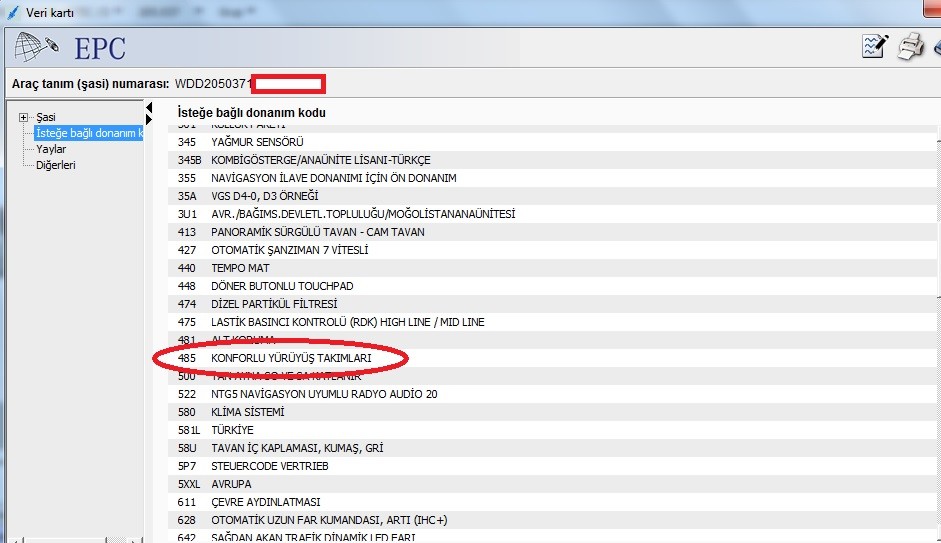This screenshot has width=941, height=543.
Task: Select row 3U1 AVR./BAĞIMS.DEVLETL.TOPLULUĞU
Action: [552, 214]
